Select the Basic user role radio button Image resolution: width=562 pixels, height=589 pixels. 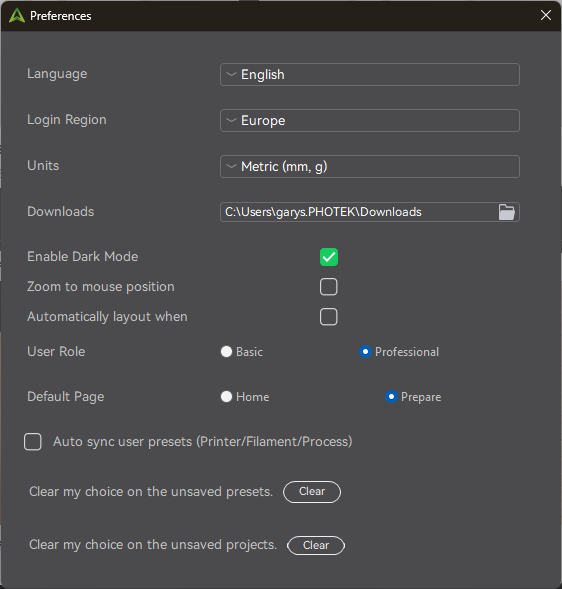[226, 352]
